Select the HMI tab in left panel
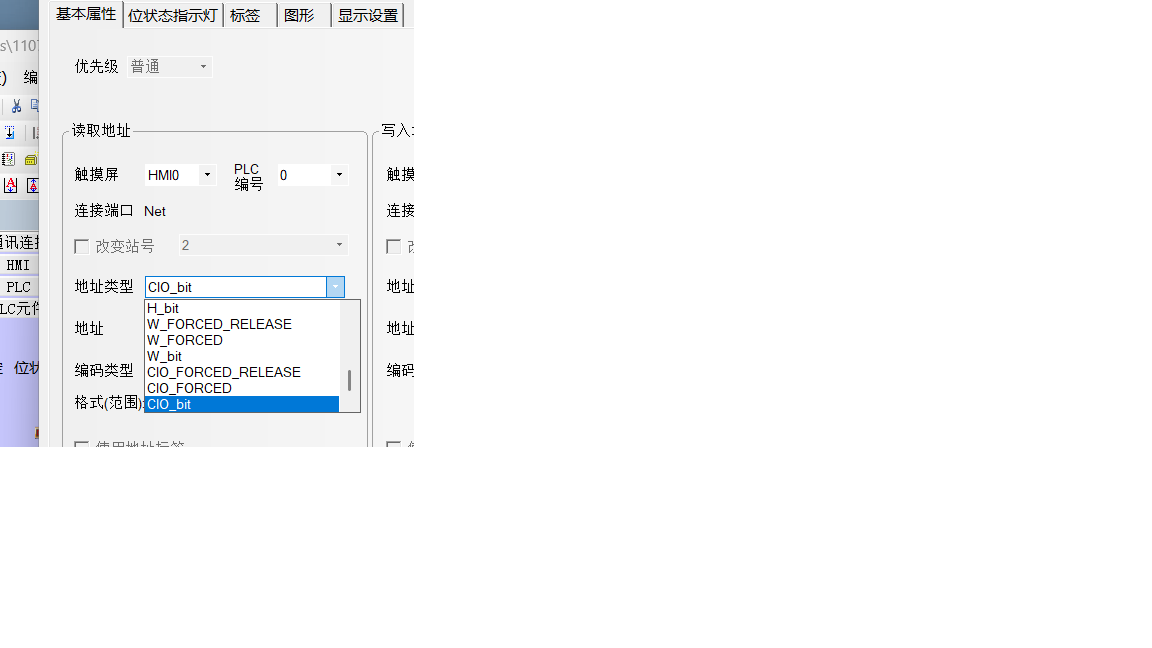Screen dimensions: 1152x648 pos(18,265)
